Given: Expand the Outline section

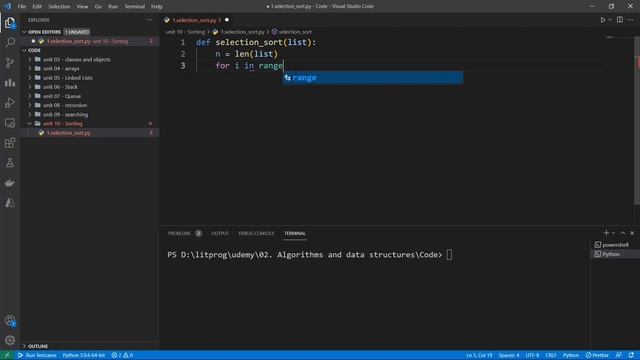Looking at the screenshot, I should (x=38, y=346).
